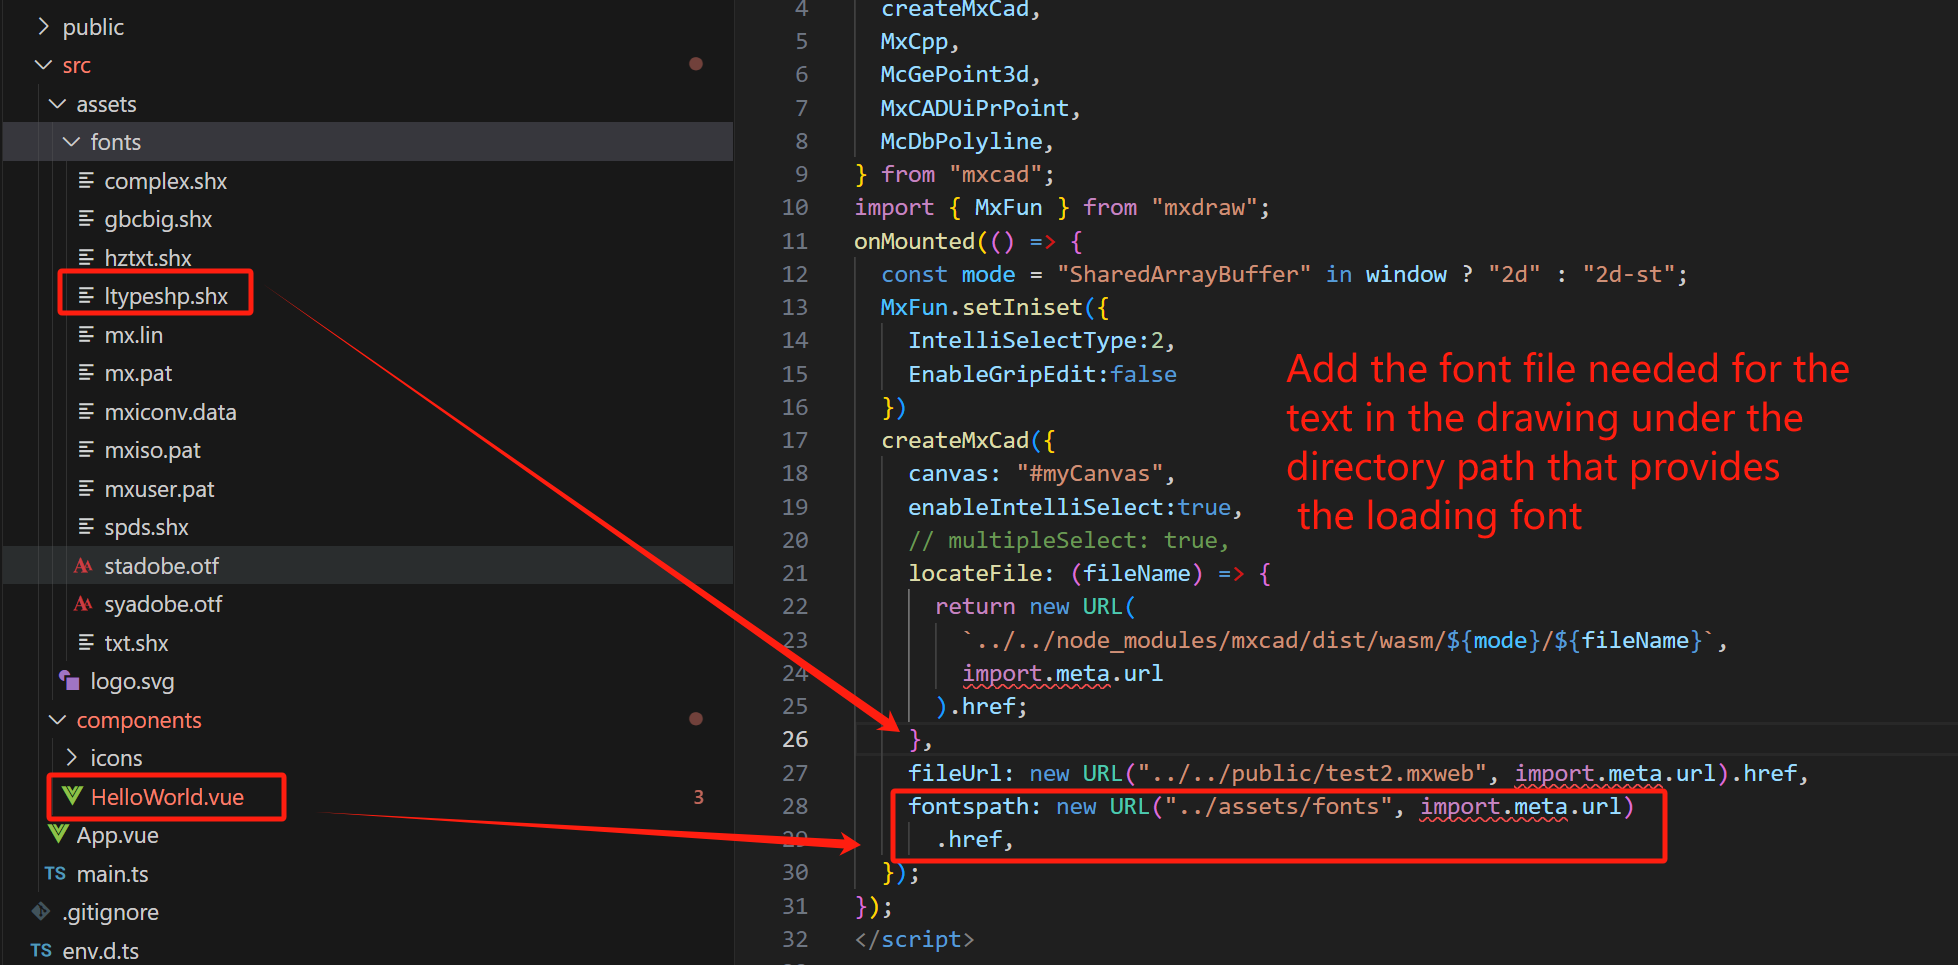
Task: Collapse the assets folder
Action: pyautogui.click(x=57, y=104)
